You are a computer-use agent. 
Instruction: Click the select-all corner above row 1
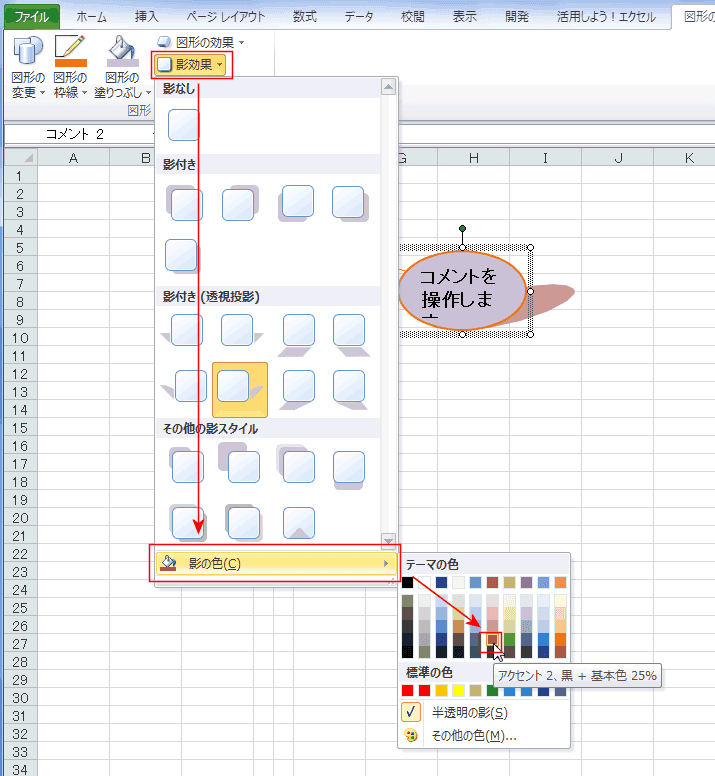(21, 158)
